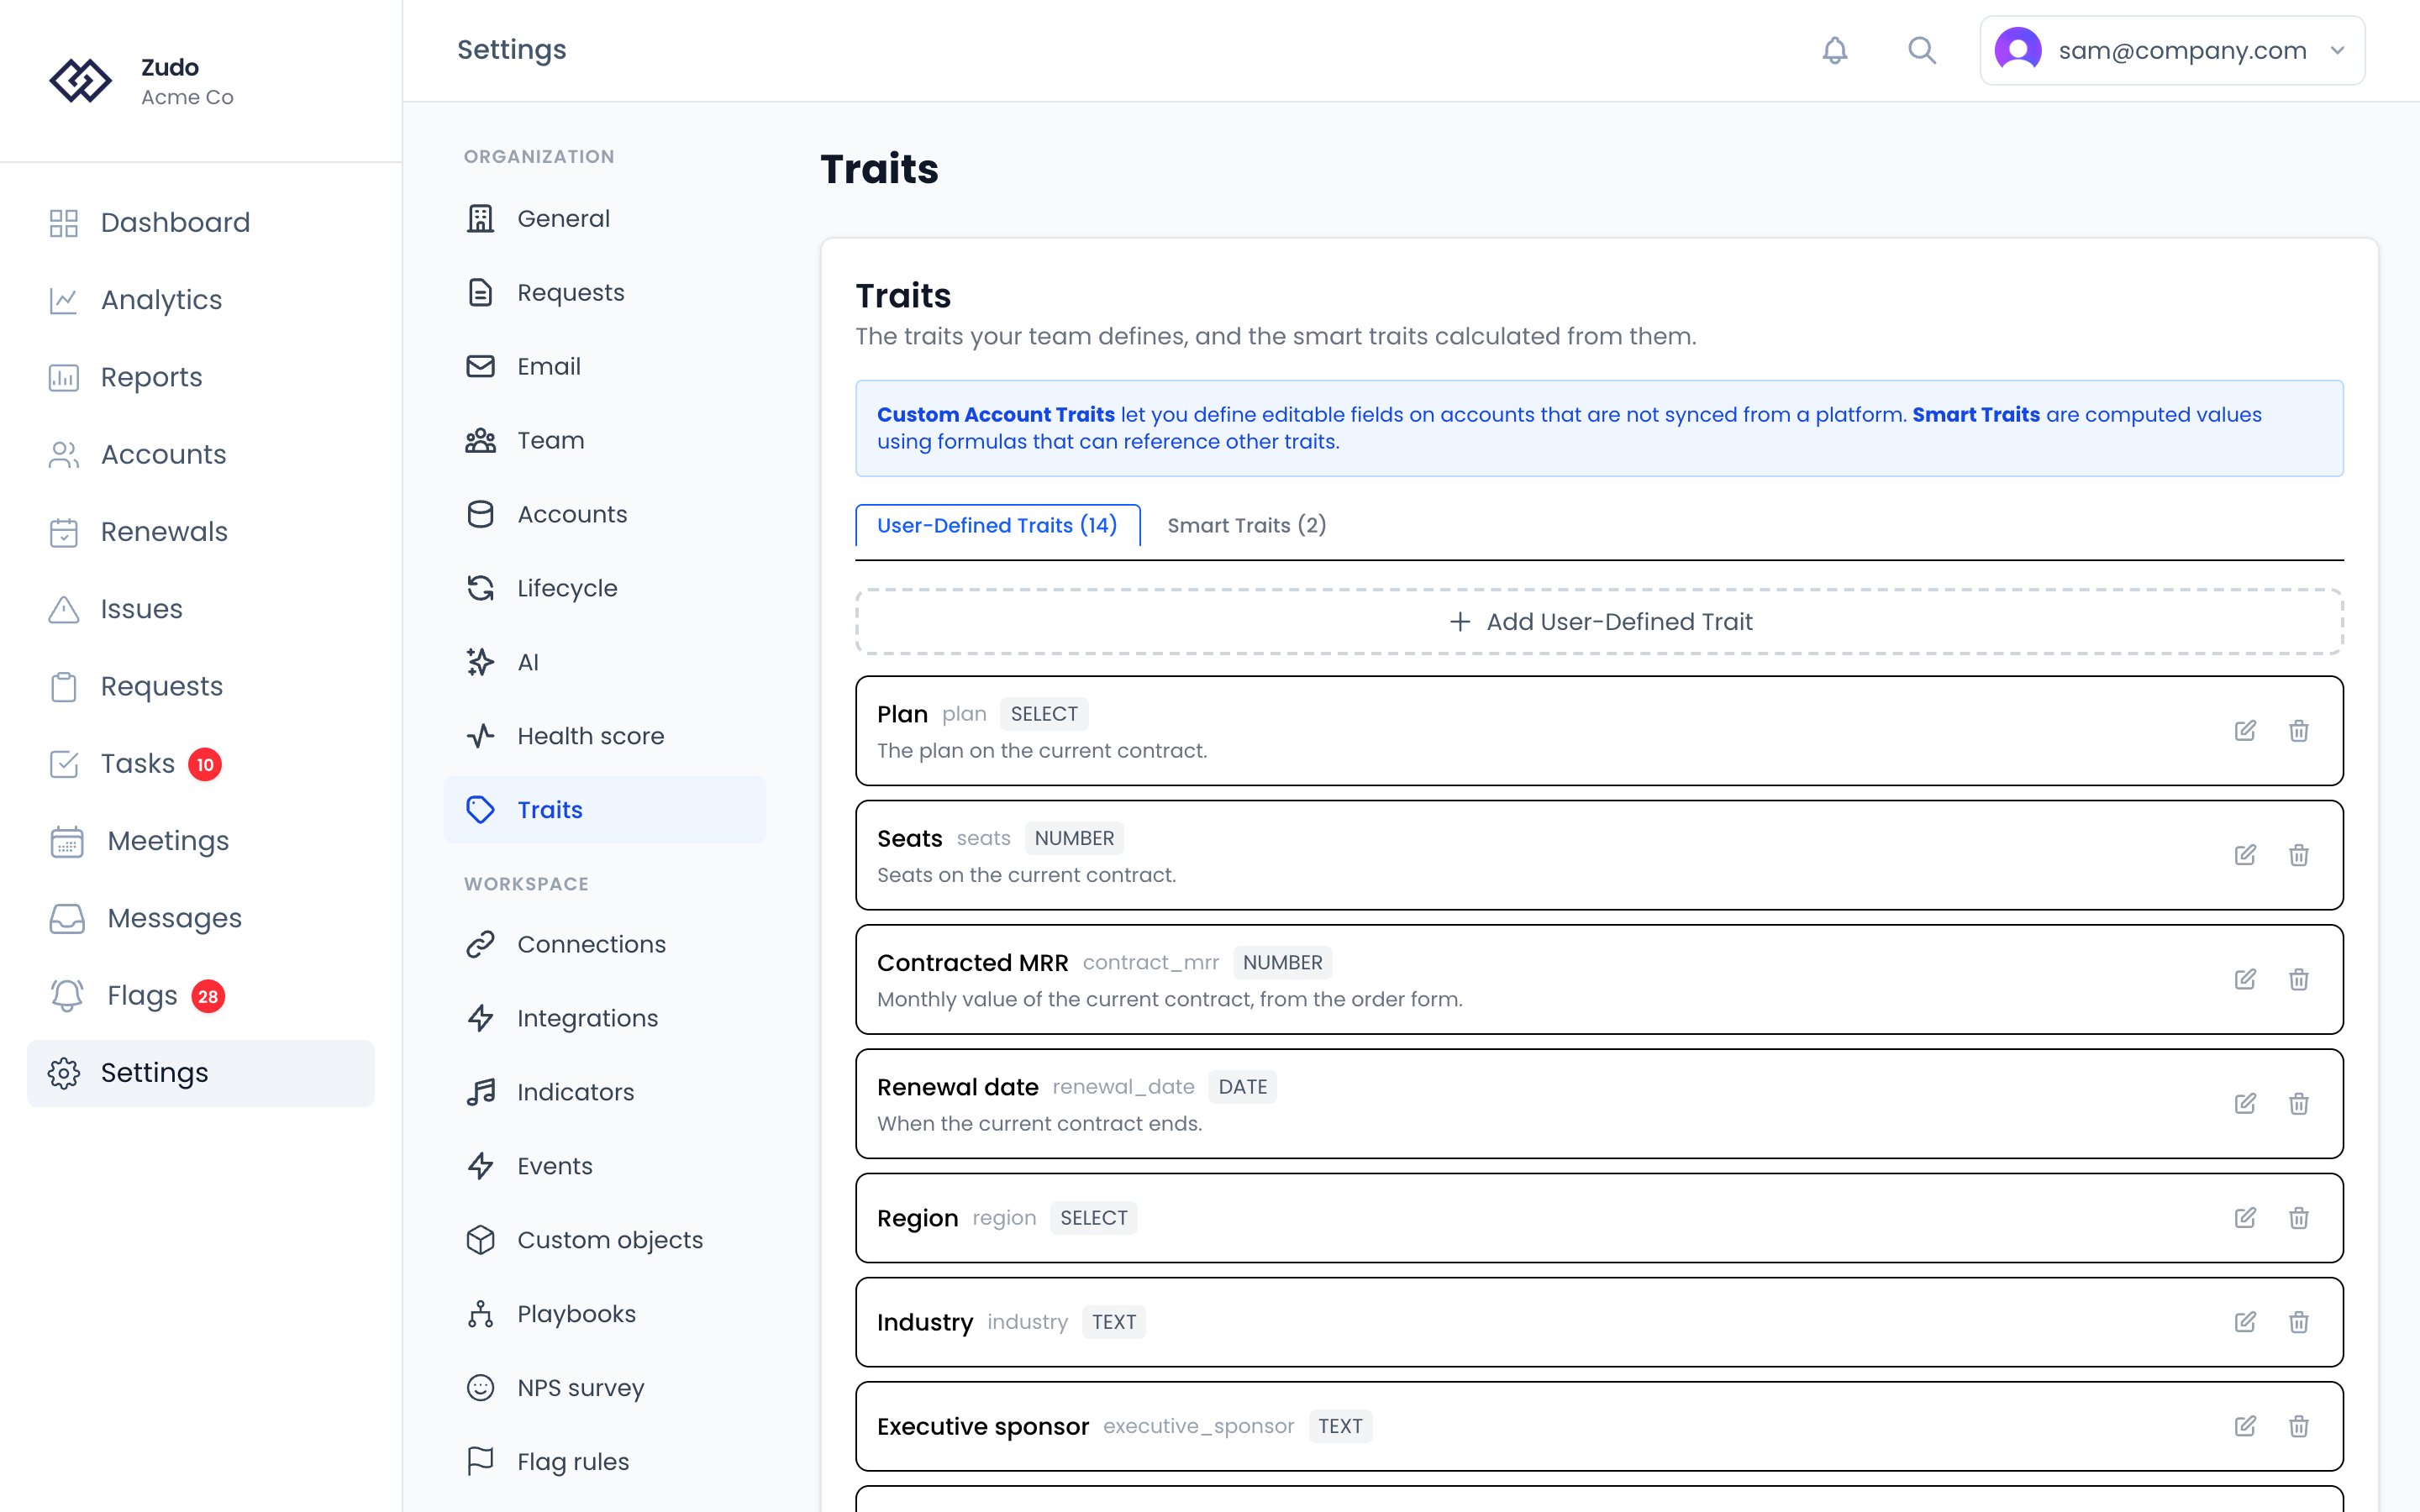Open Tasks with 10 badge
Image resolution: width=2420 pixels, height=1512 pixels.
pos(201,764)
